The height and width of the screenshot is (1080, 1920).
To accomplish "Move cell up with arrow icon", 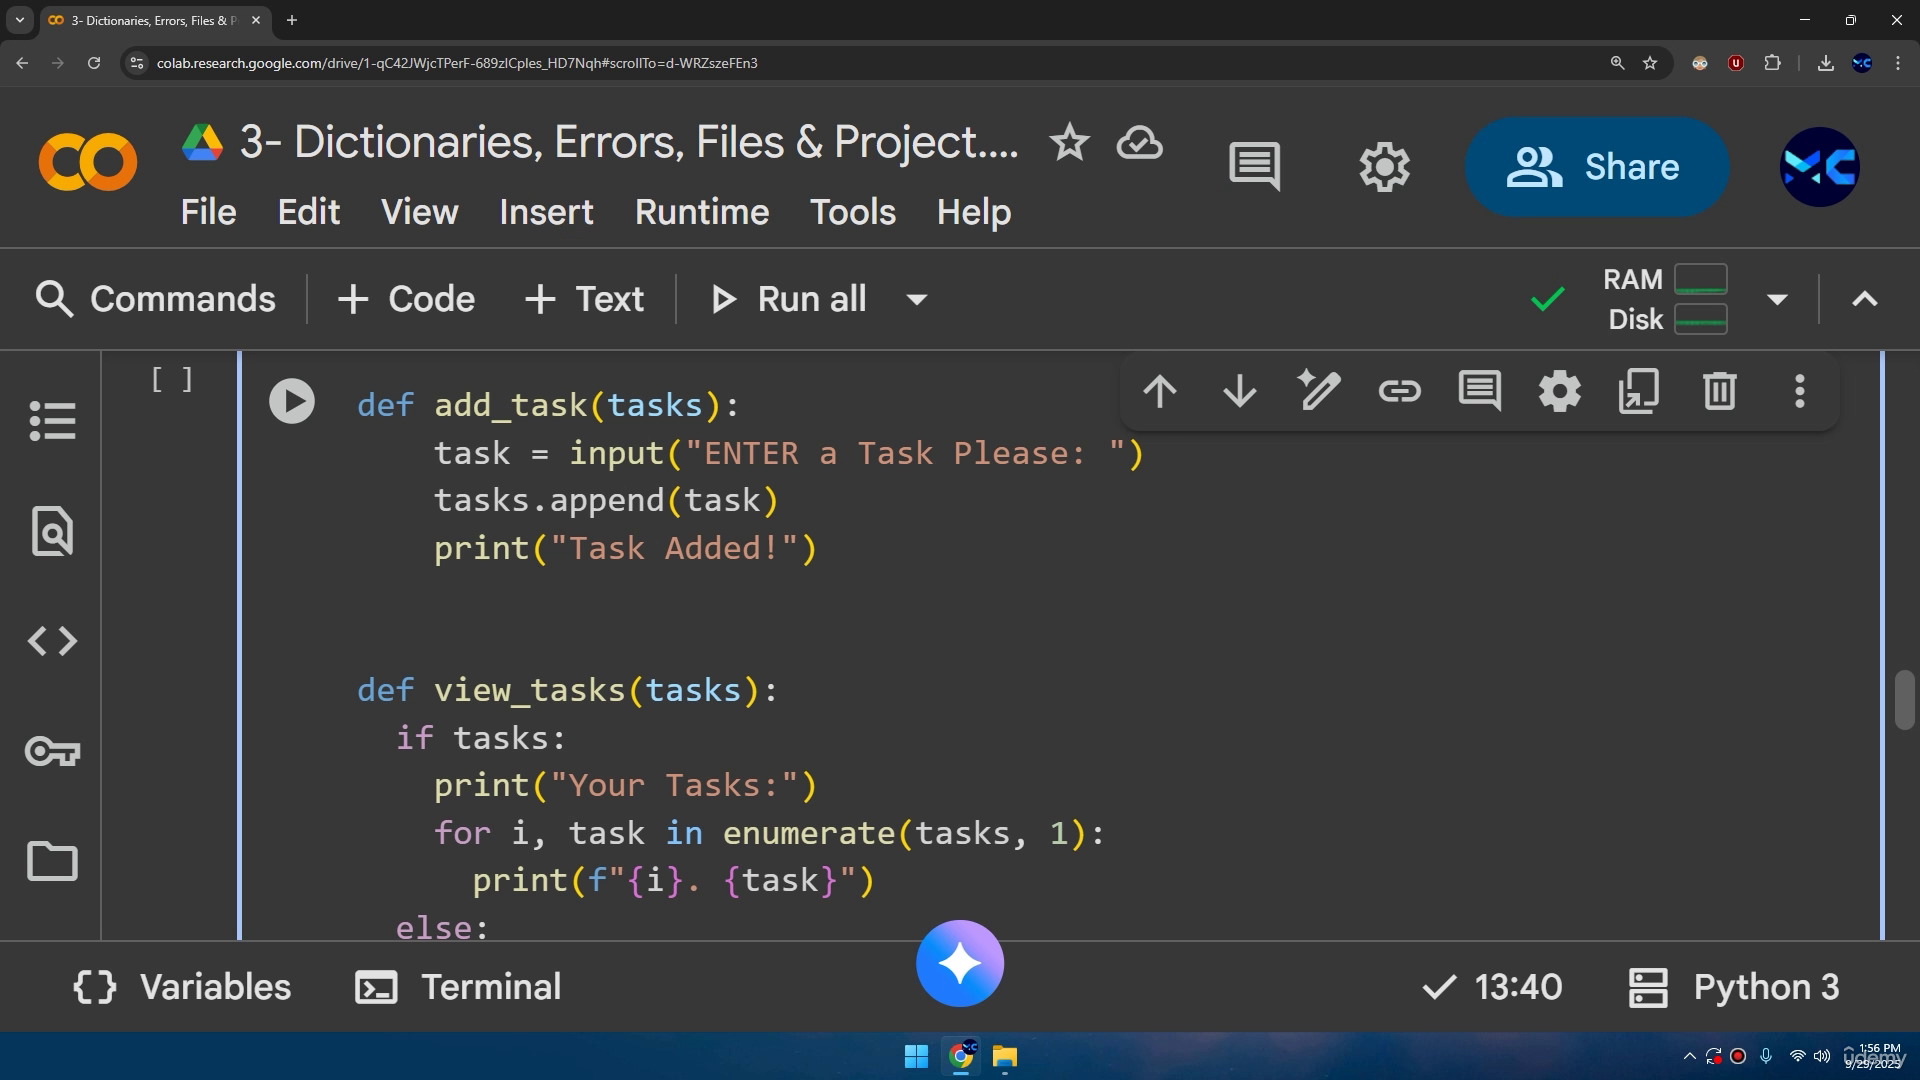I will 1160,391.
